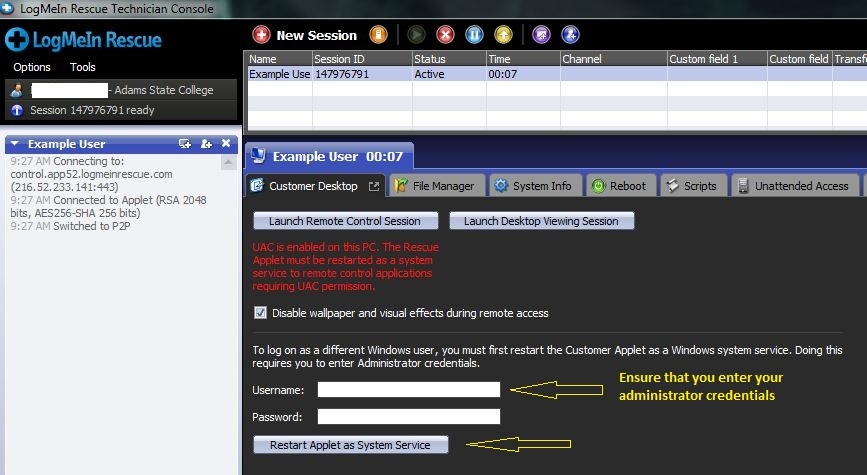Open the Tools menu

click(x=82, y=67)
